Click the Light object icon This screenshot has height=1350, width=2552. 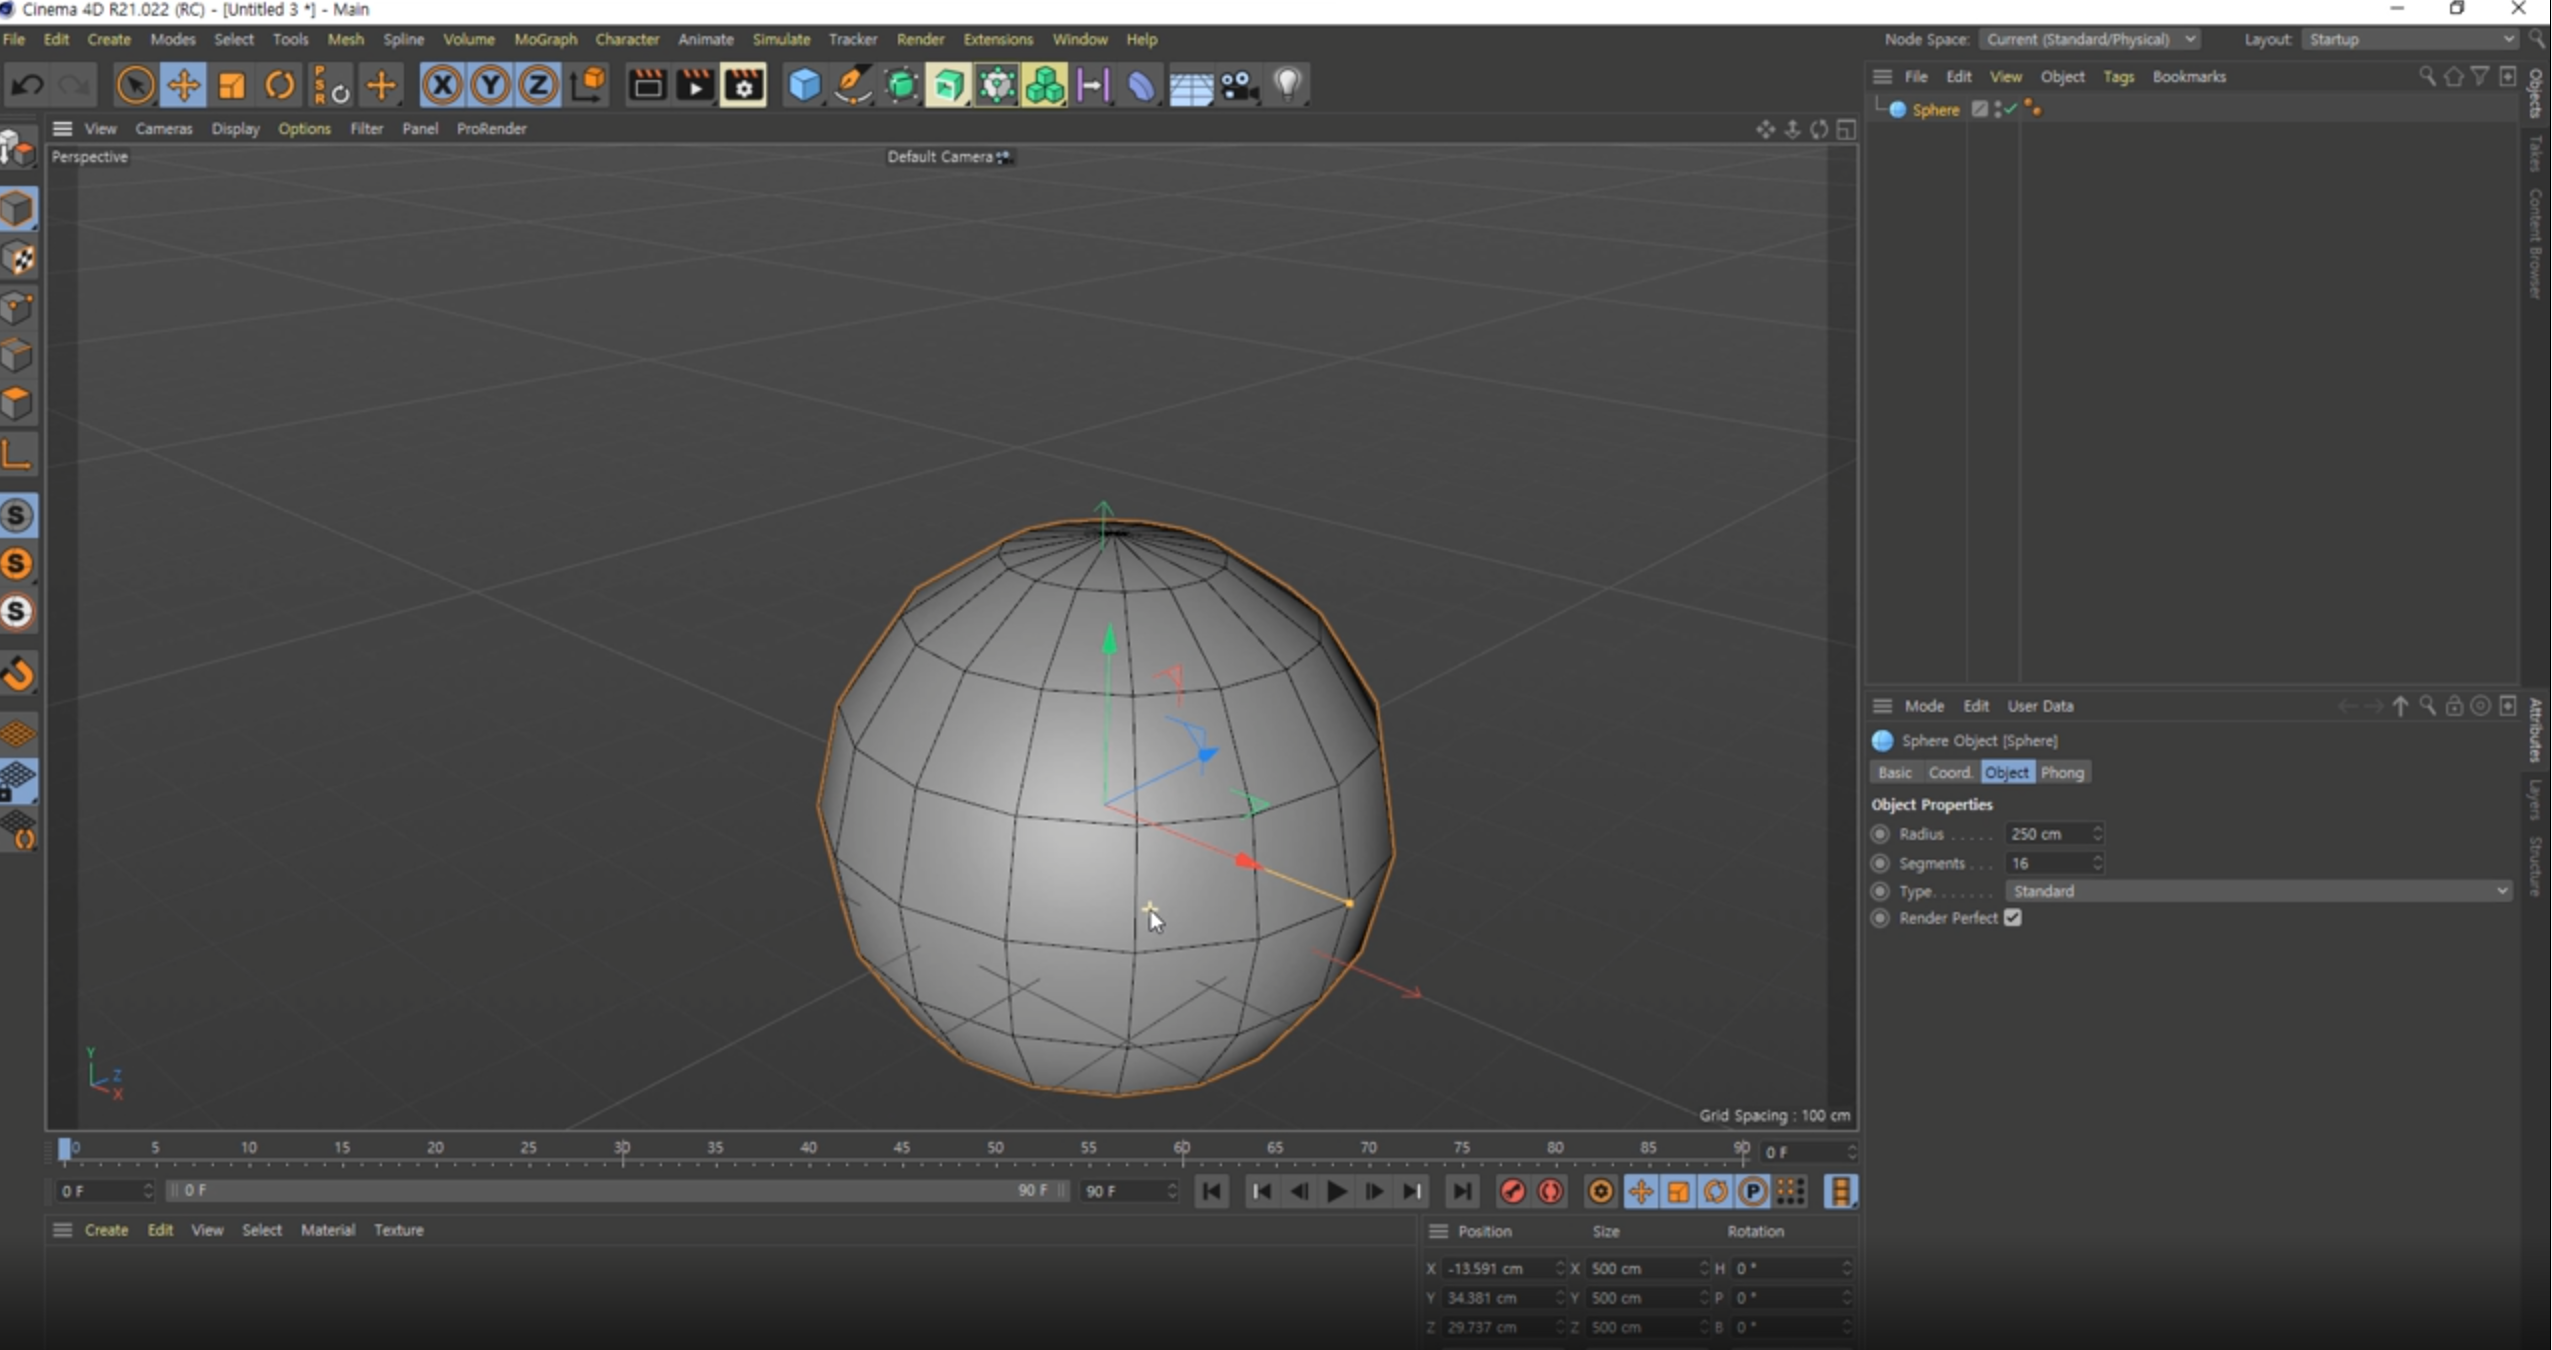click(1288, 86)
